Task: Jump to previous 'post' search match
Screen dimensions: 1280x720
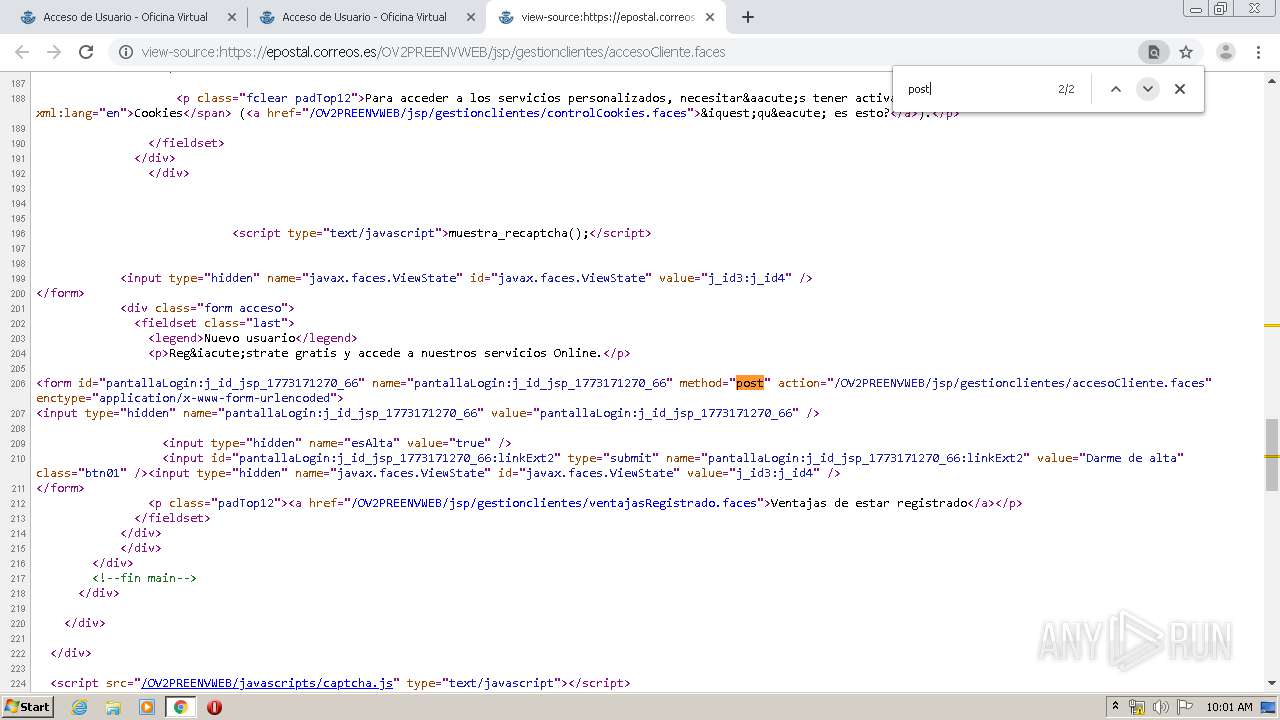Action: [1116, 89]
